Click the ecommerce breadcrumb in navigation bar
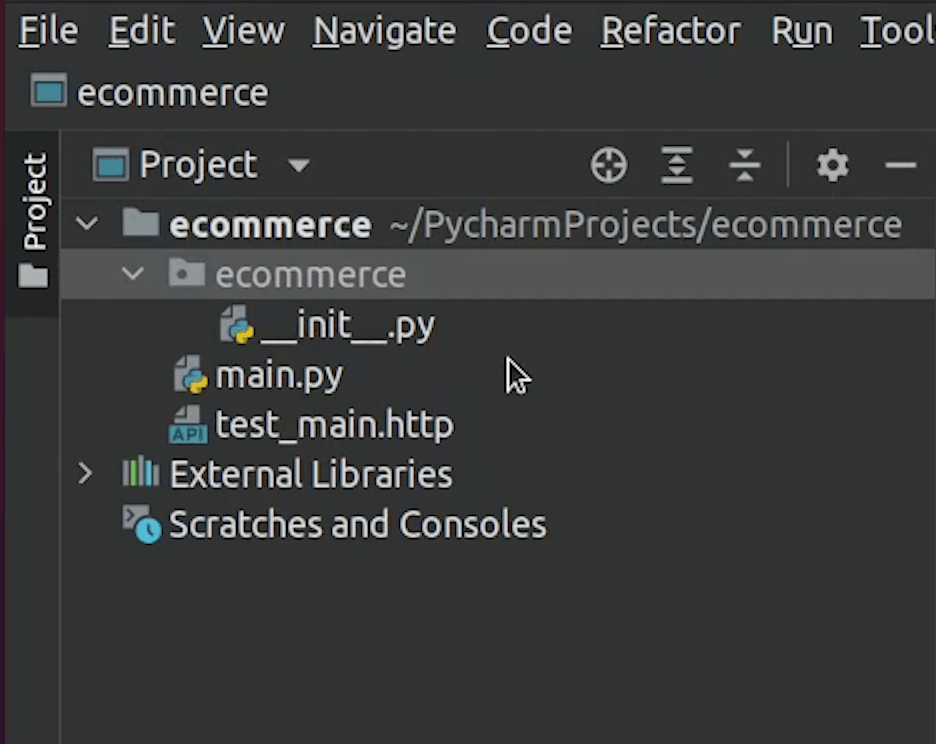 pos(172,93)
